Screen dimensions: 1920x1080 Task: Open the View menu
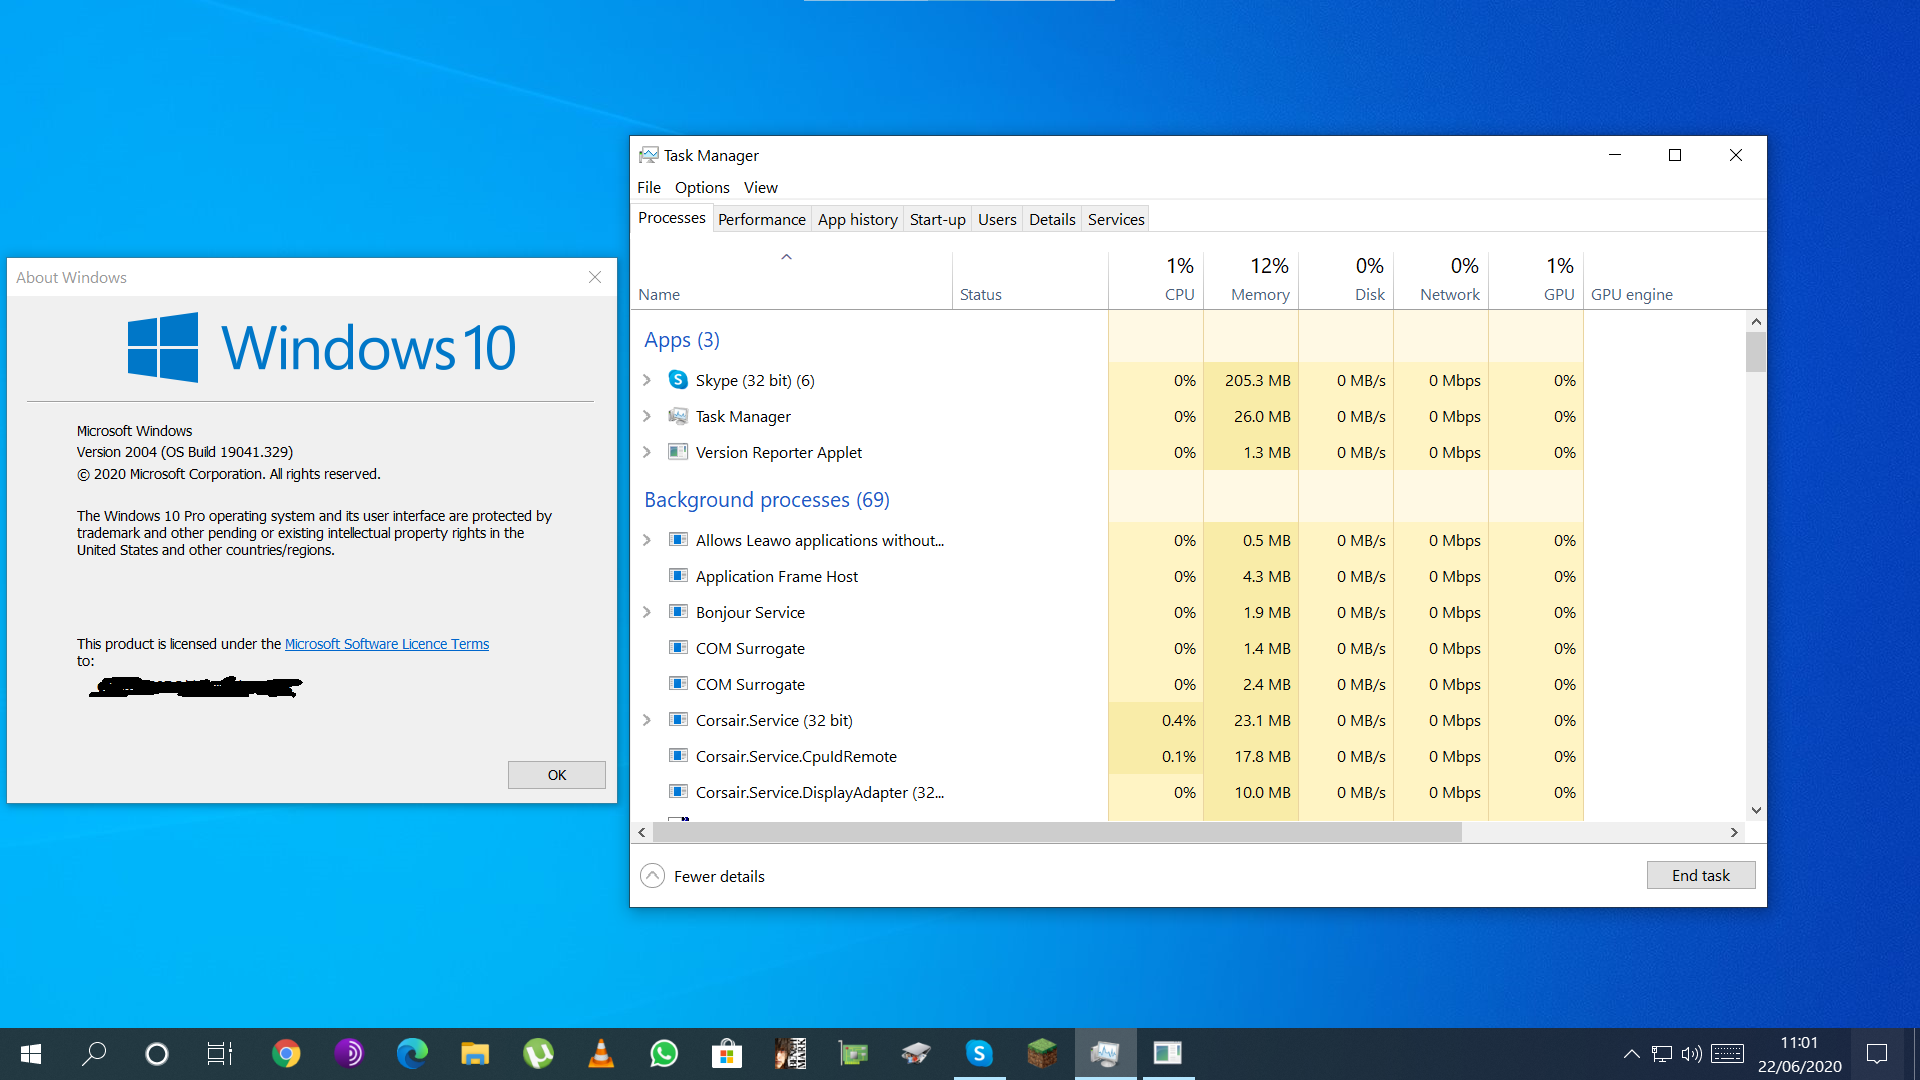click(761, 187)
